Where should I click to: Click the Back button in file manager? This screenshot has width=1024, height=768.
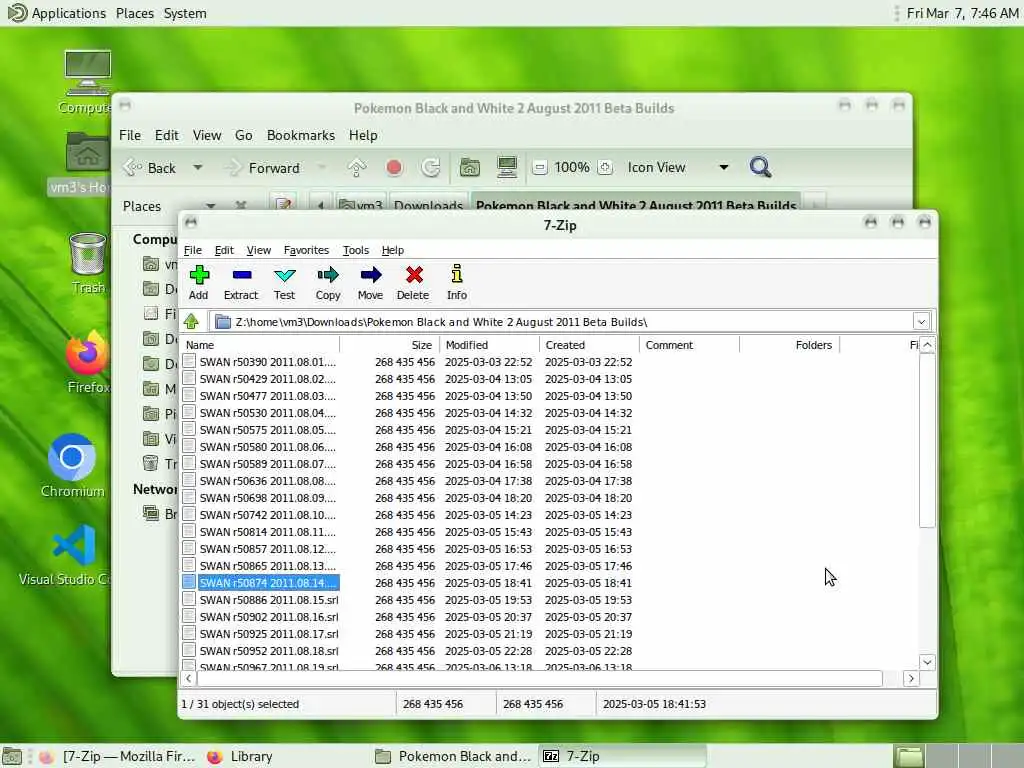[150, 168]
